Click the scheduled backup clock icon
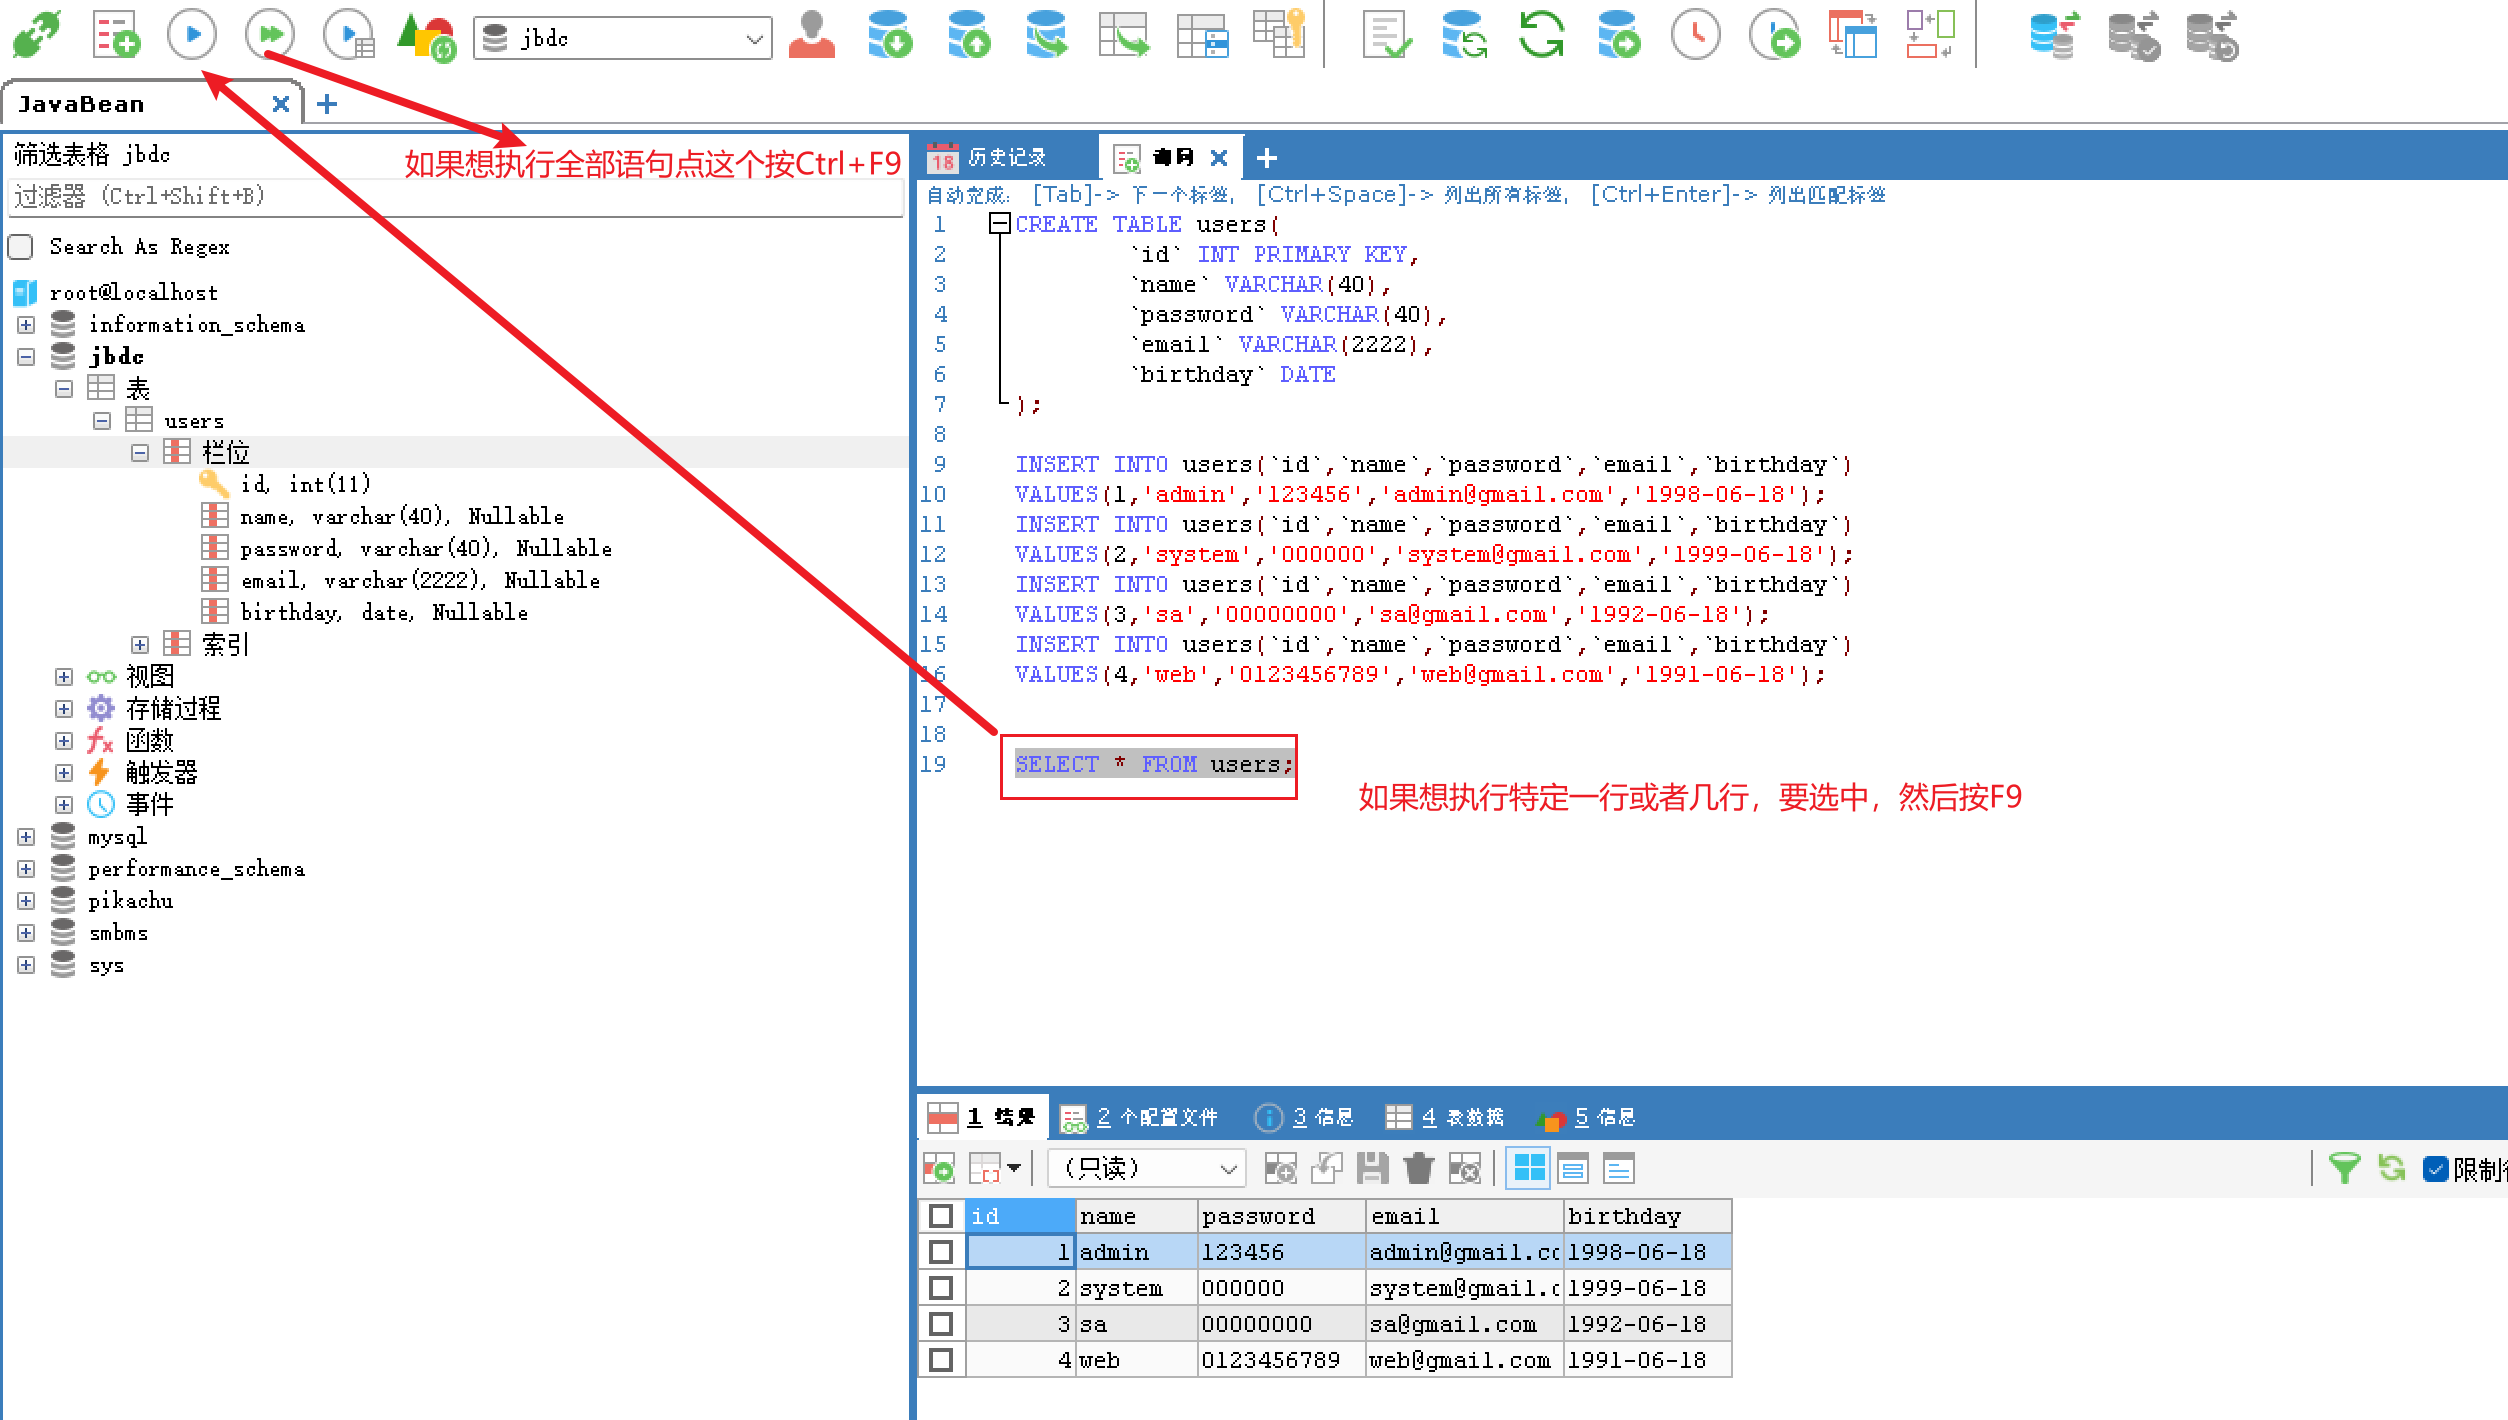The width and height of the screenshot is (2508, 1420). pos(1696,35)
